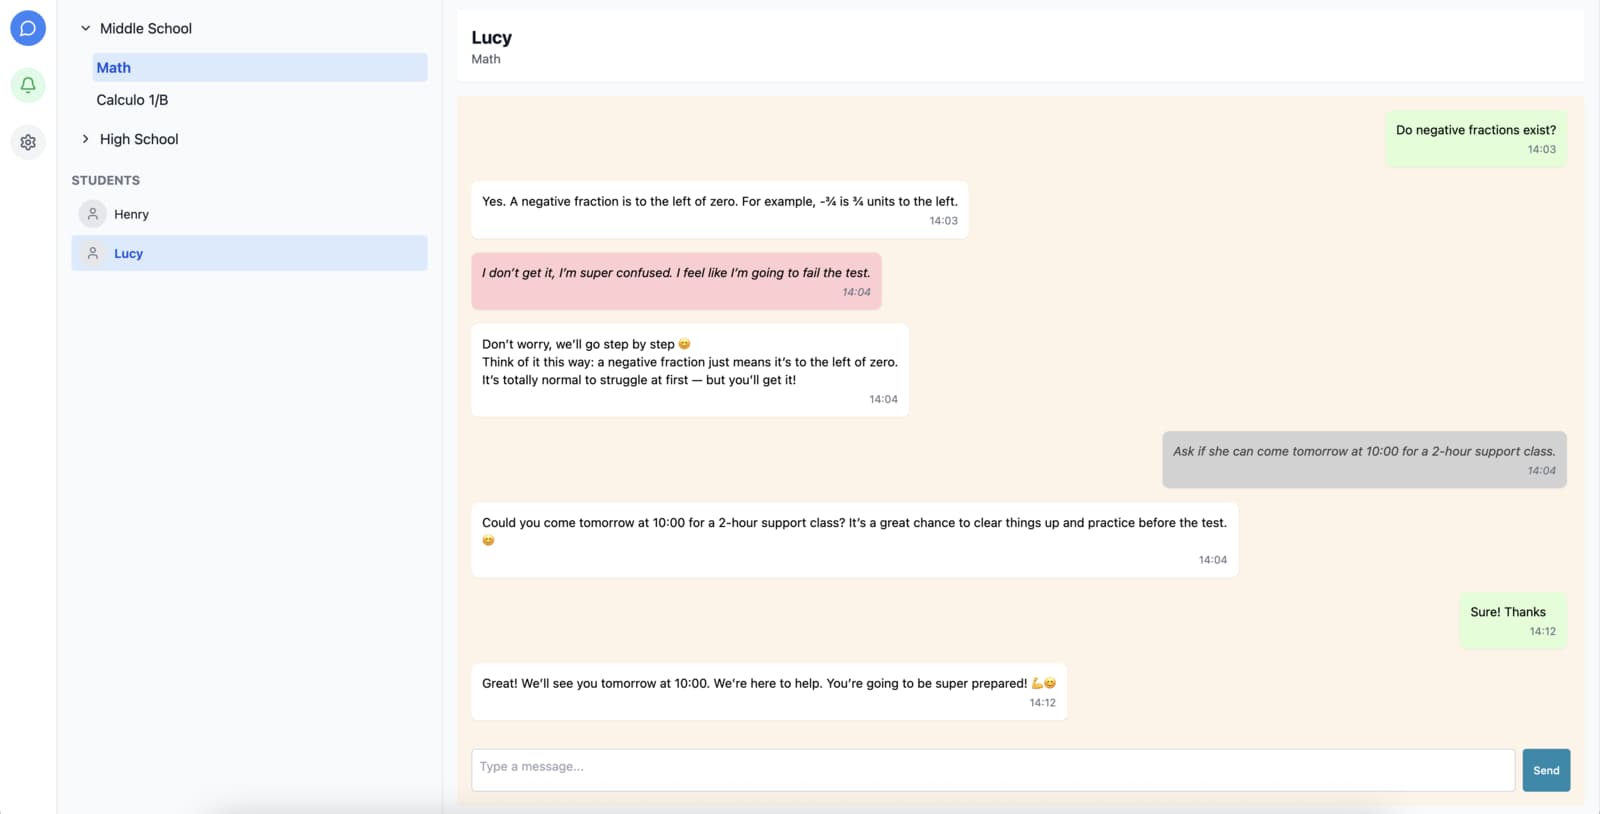
Task: Click the "Great! We'll see you tomorrow" reply
Action: point(768,691)
